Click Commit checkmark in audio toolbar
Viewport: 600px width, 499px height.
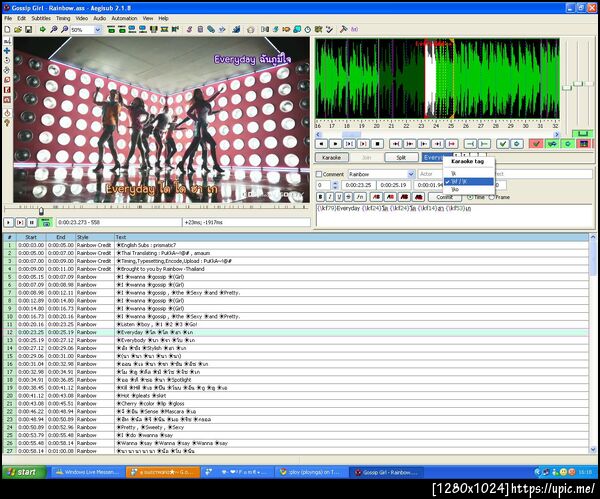coord(503,144)
